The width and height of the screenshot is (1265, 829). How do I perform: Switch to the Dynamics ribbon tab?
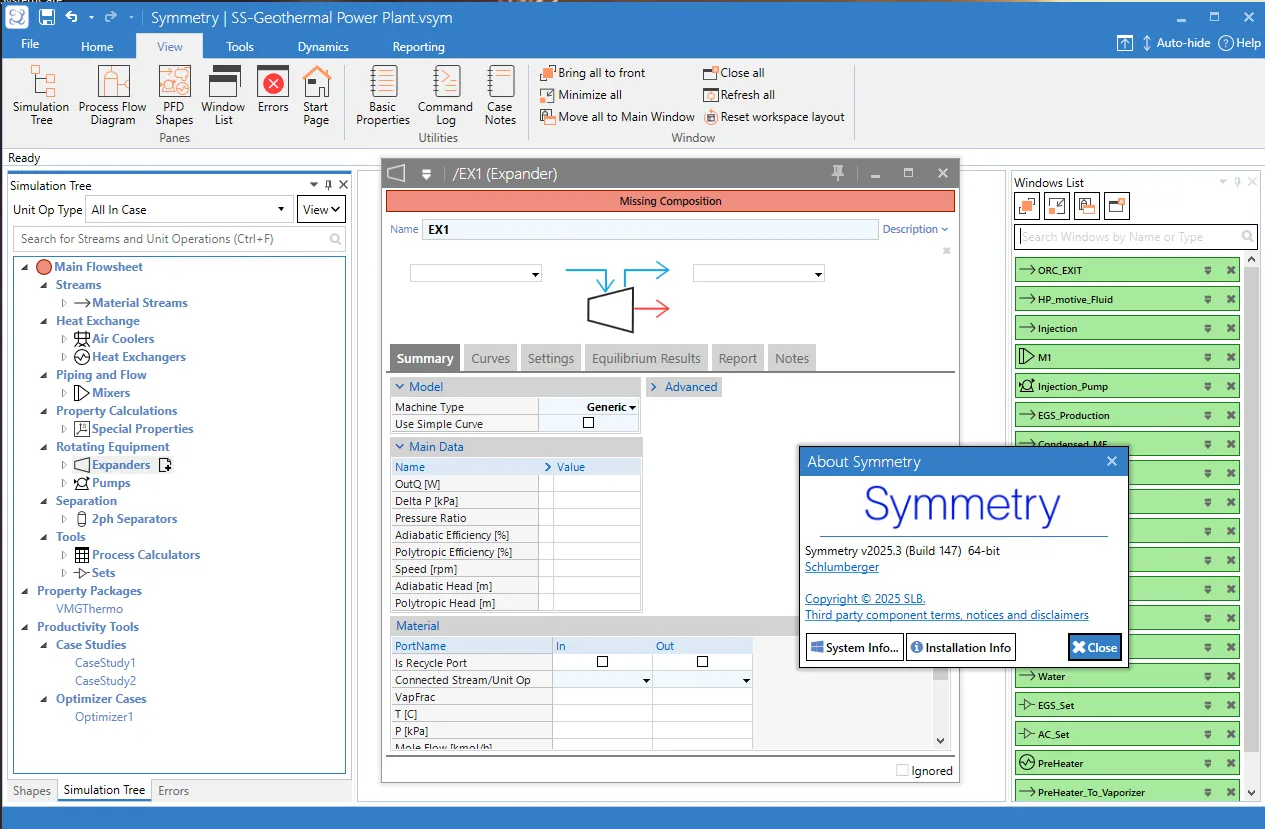click(x=323, y=47)
